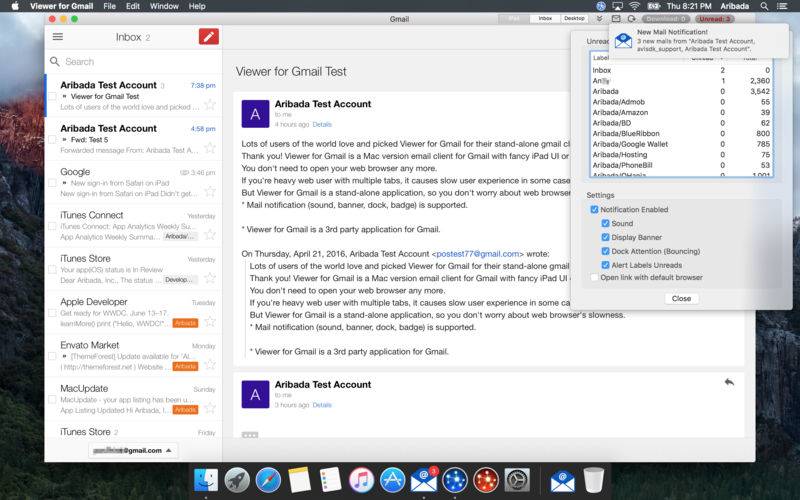
Task: Click the Close button in settings popover
Action: [x=681, y=298]
